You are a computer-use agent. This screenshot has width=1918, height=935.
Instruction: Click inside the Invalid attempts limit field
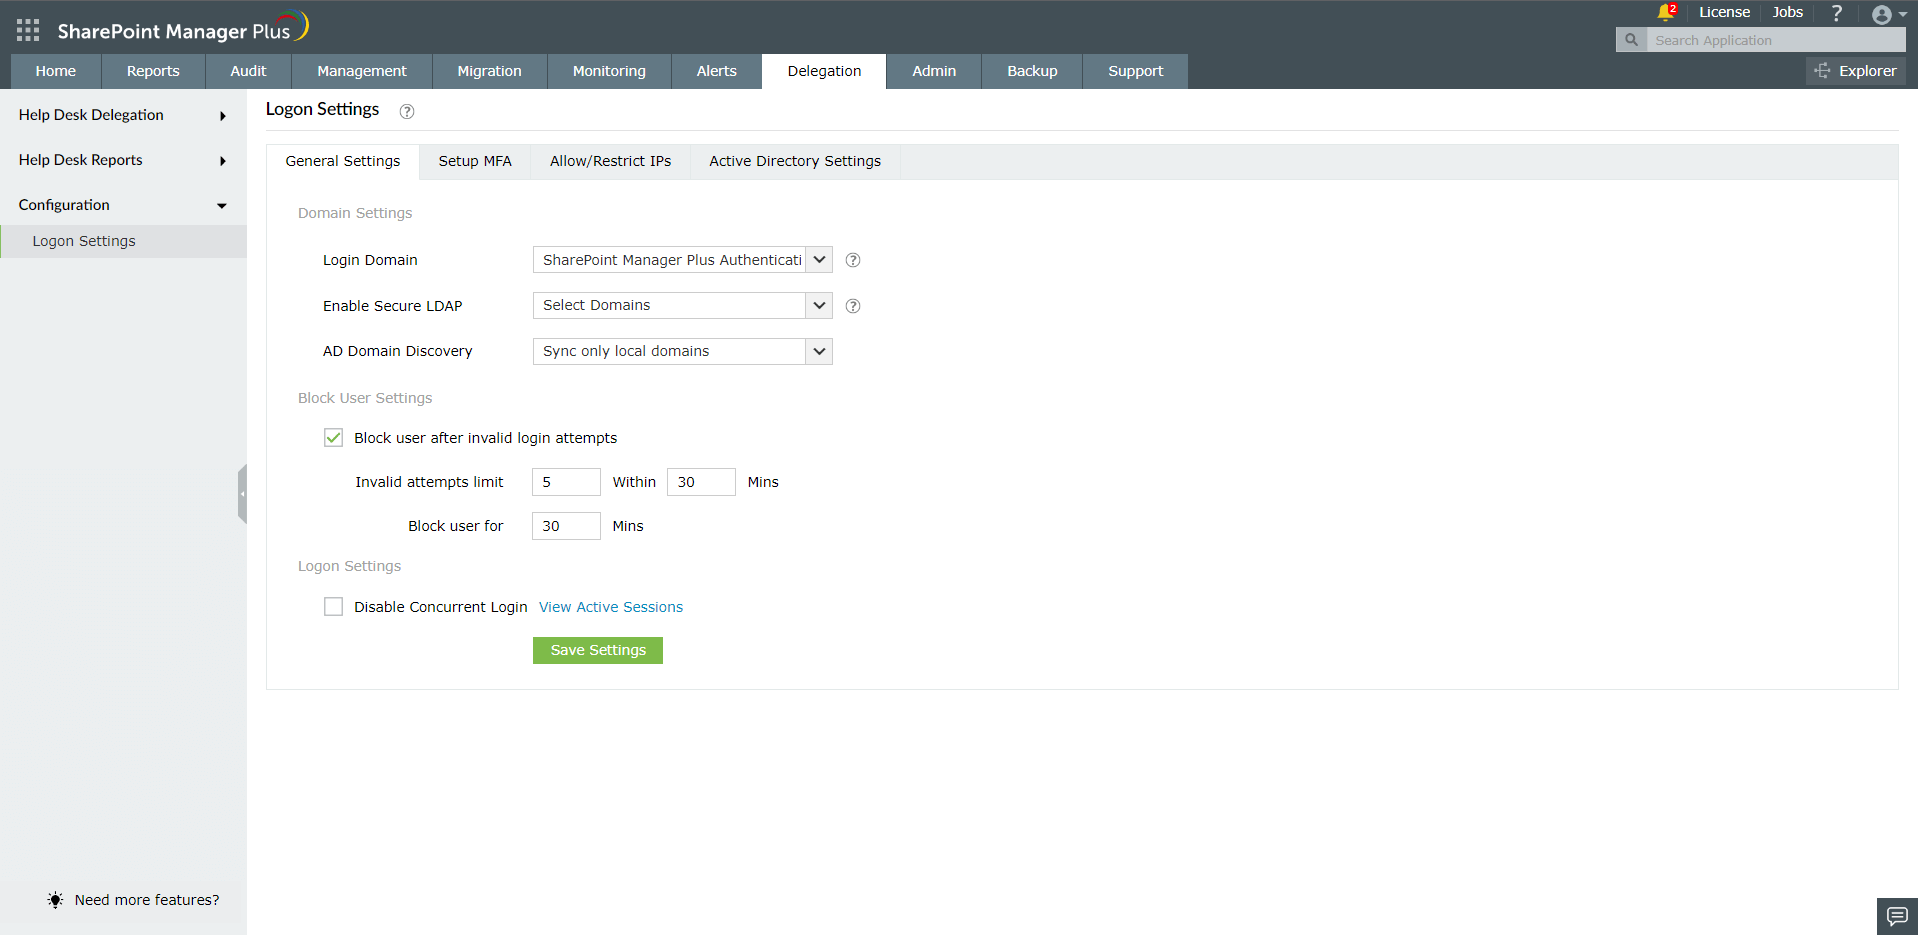point(565,481)
